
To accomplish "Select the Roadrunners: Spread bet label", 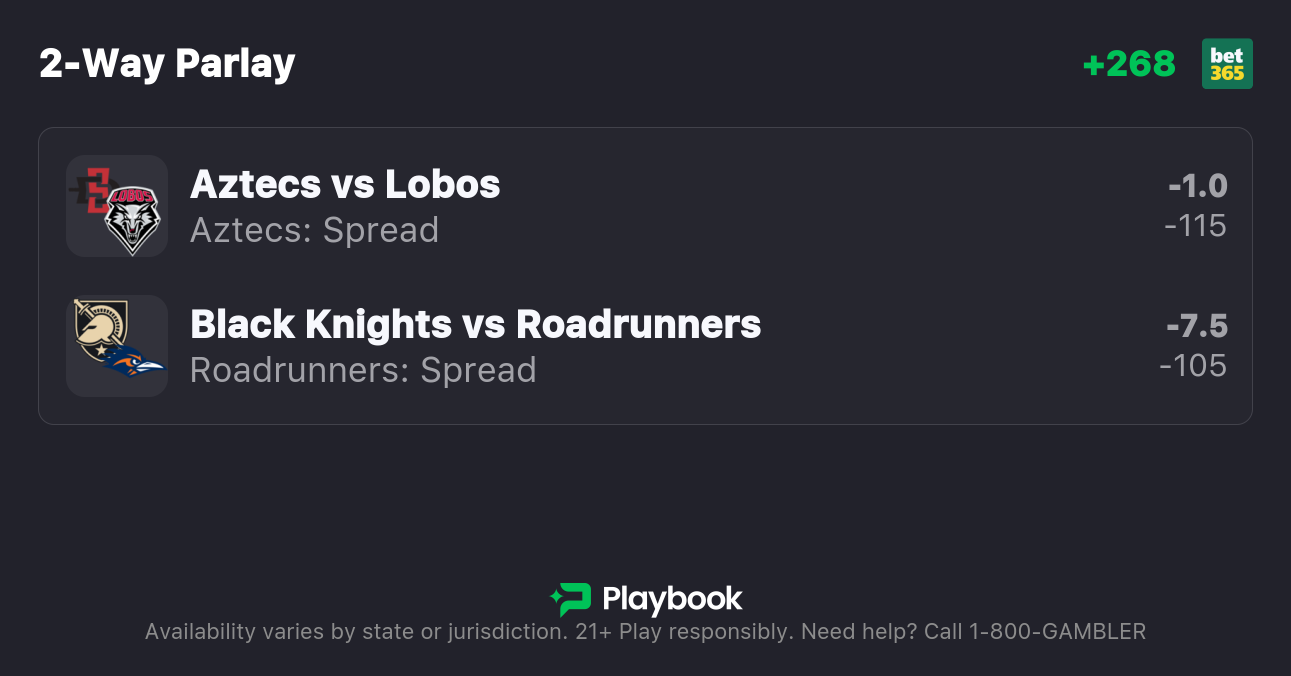I will pyautogui.click(x=363, y=370).
